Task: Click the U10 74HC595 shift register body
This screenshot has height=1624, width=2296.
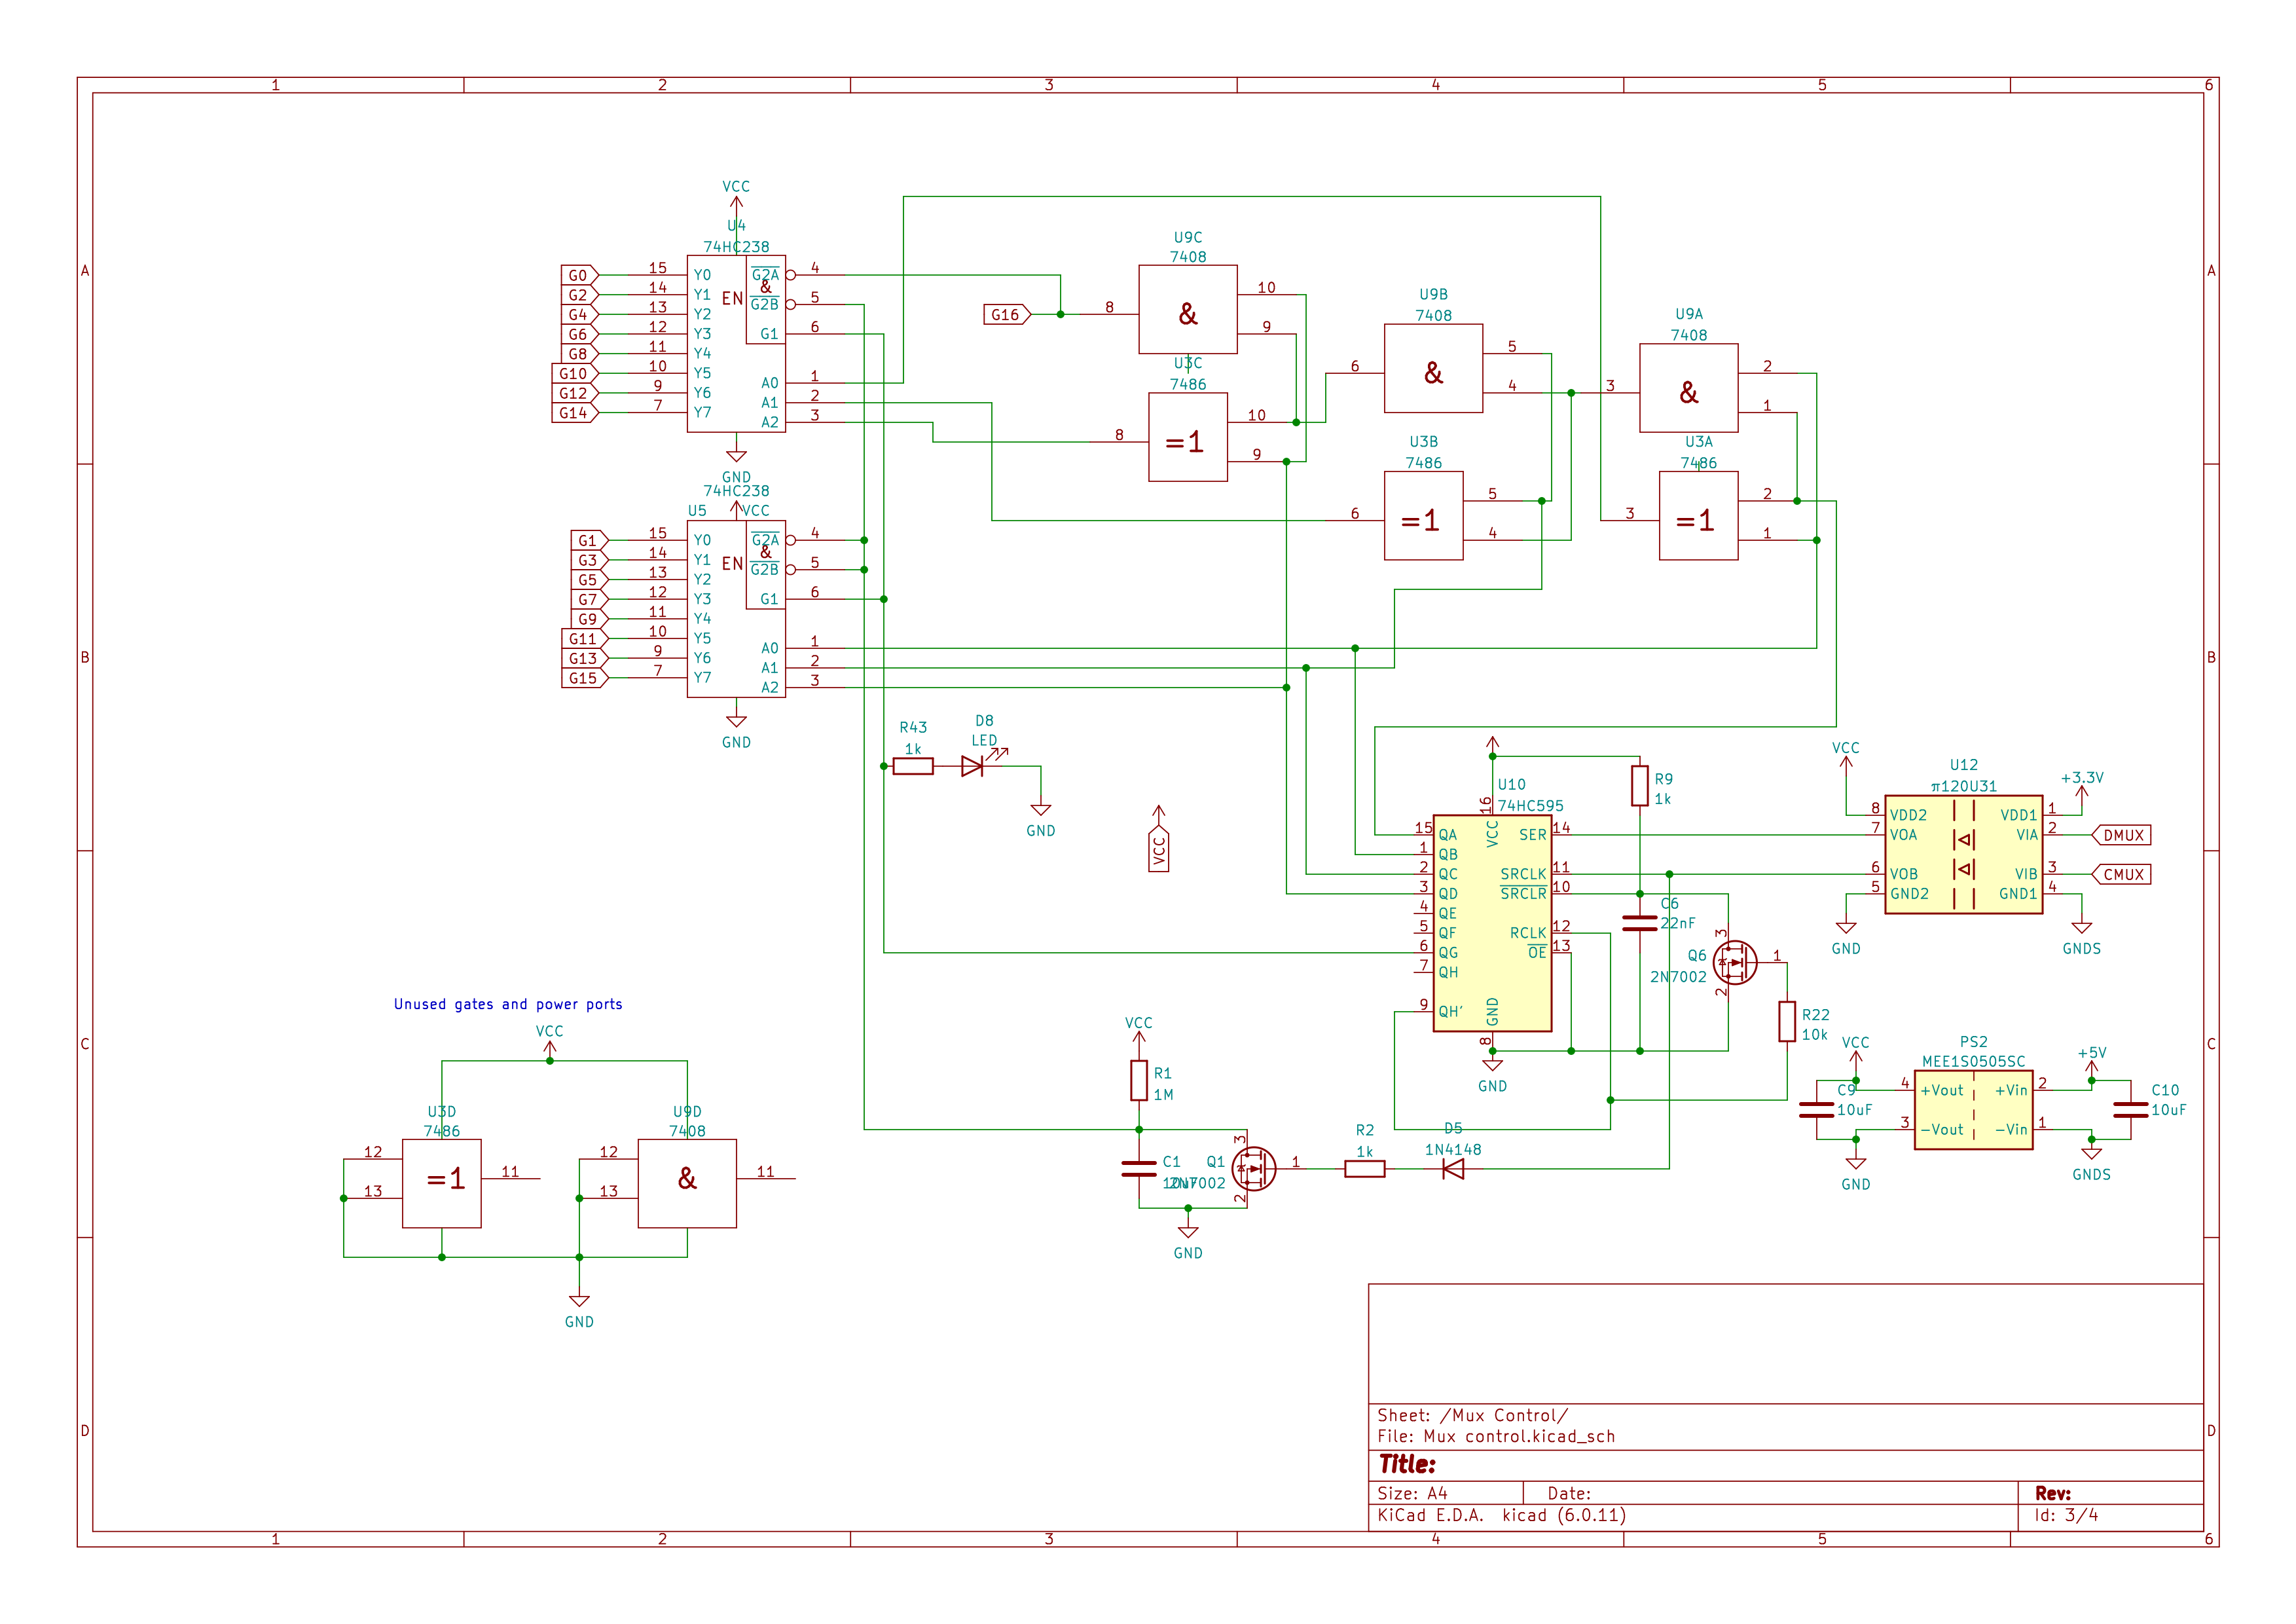Action: pyautogui.click(x=1492, y=923)
